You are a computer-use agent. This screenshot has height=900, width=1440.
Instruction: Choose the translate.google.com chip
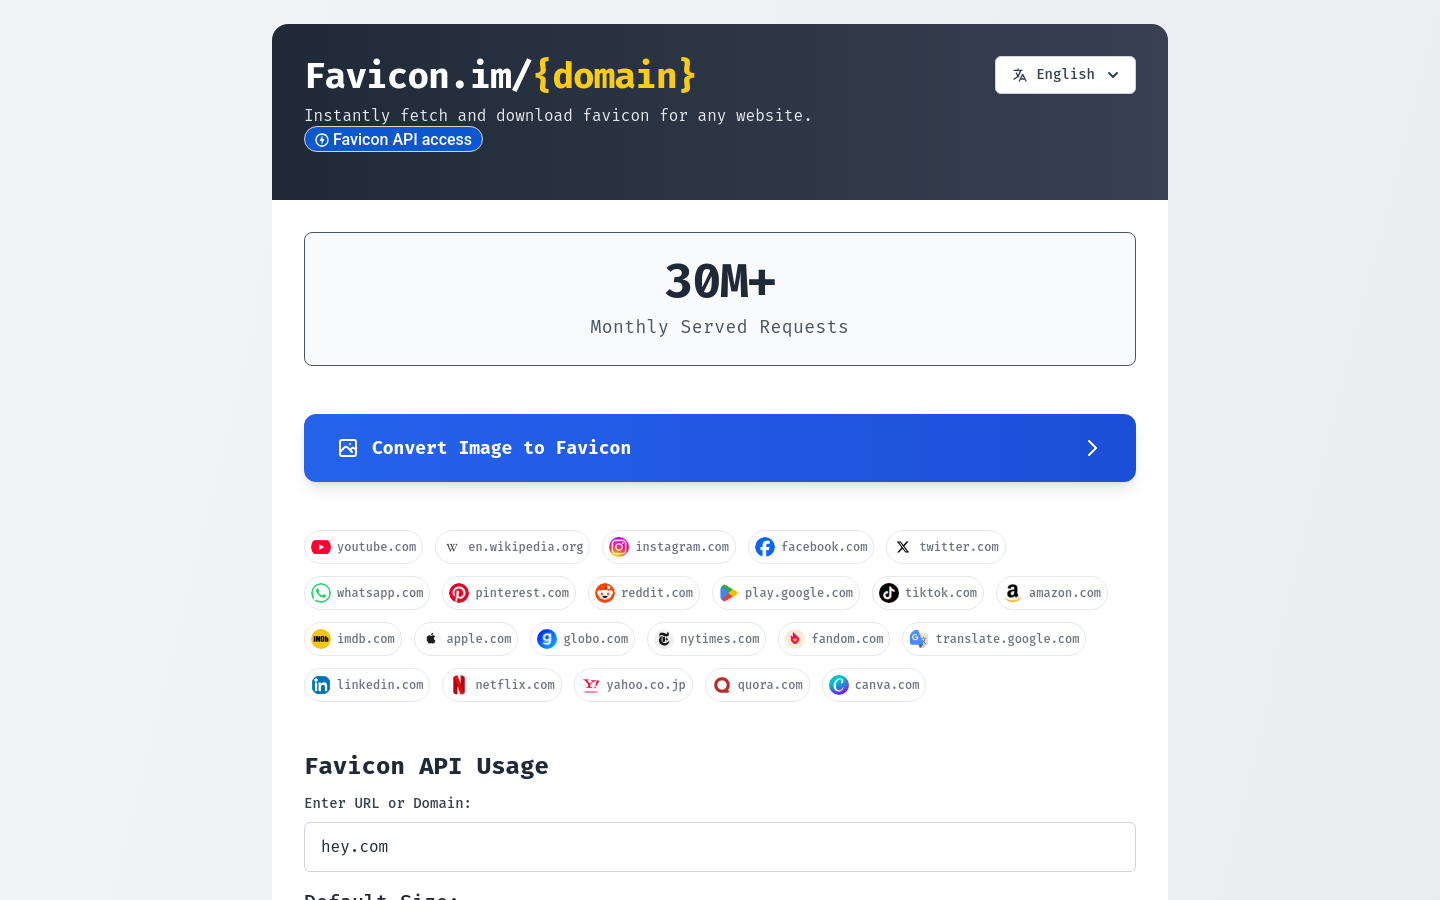pyautogui.click(x=994, y=639)
